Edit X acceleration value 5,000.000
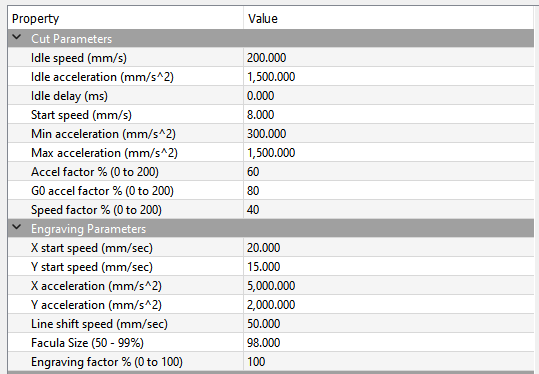Viewport: 539px width, 374px height. [x=389, y=286]
